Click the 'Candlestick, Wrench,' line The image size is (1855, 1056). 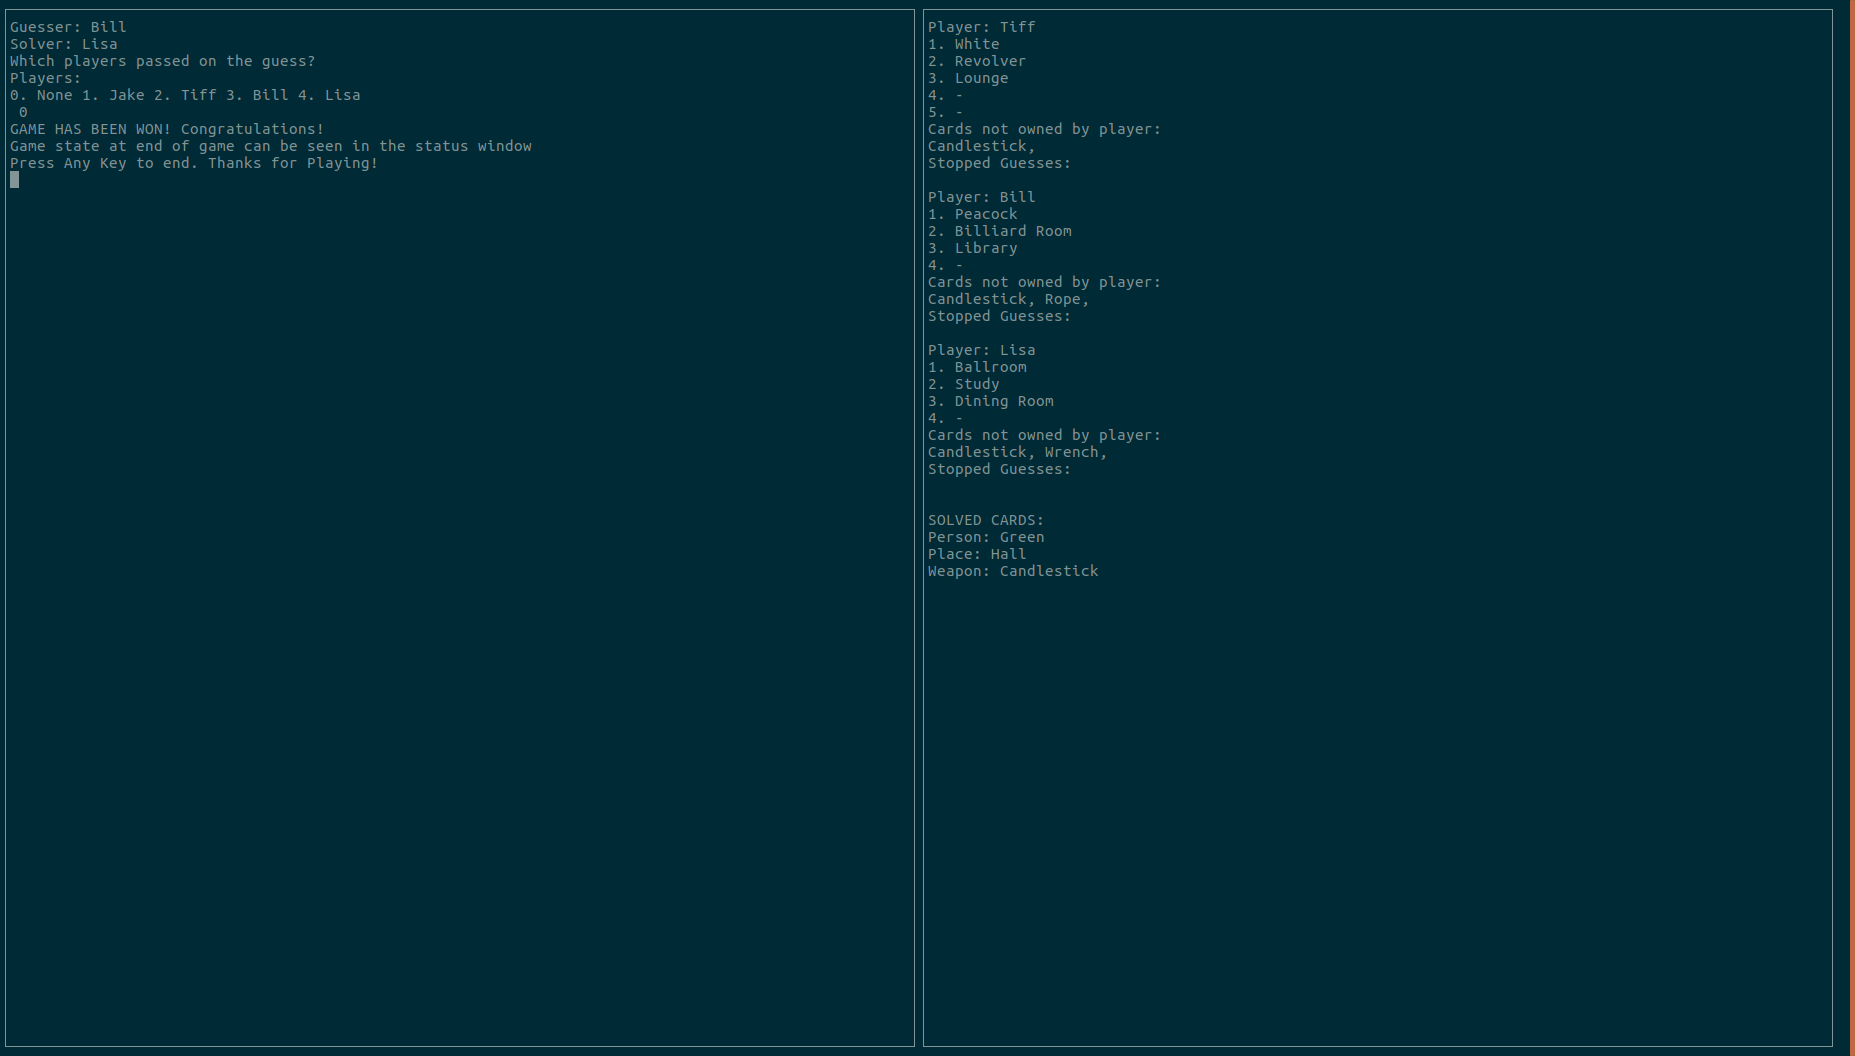pyautogui.click(x=1018, y=452)
